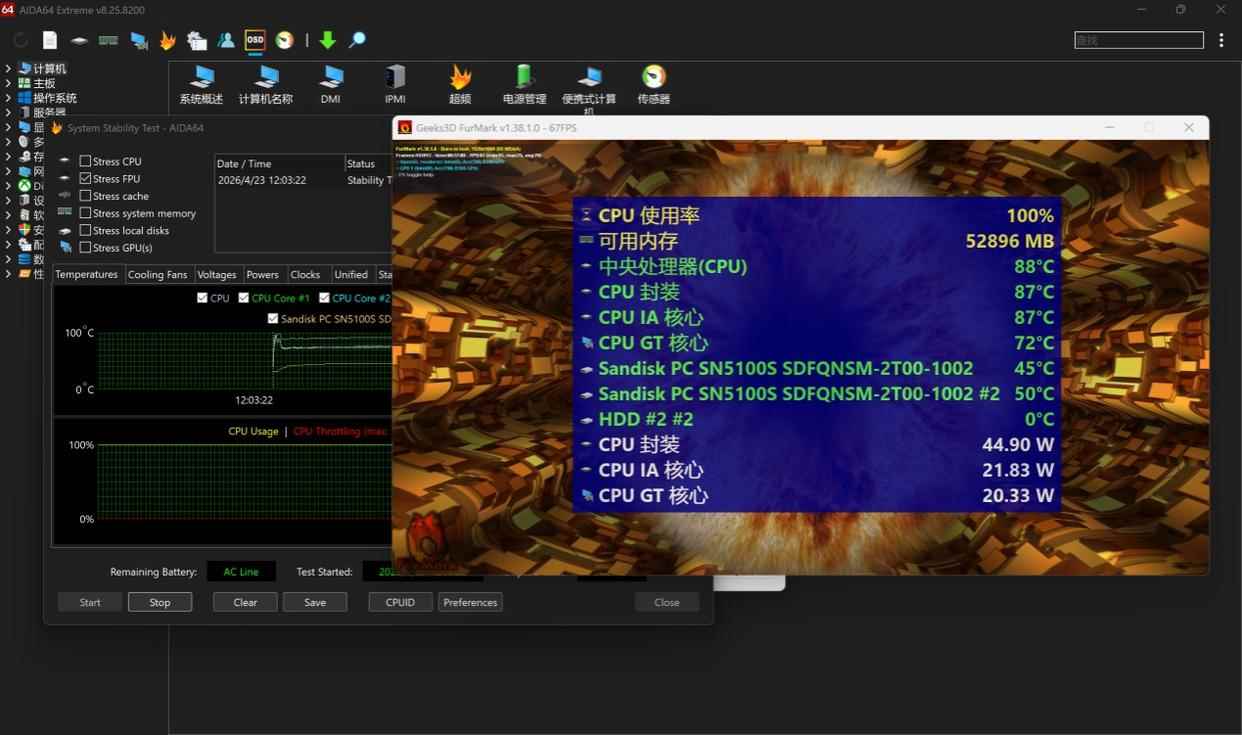Expand the 操作系统 tree node
Screen dimensions: 1242x735
point(8,98)
